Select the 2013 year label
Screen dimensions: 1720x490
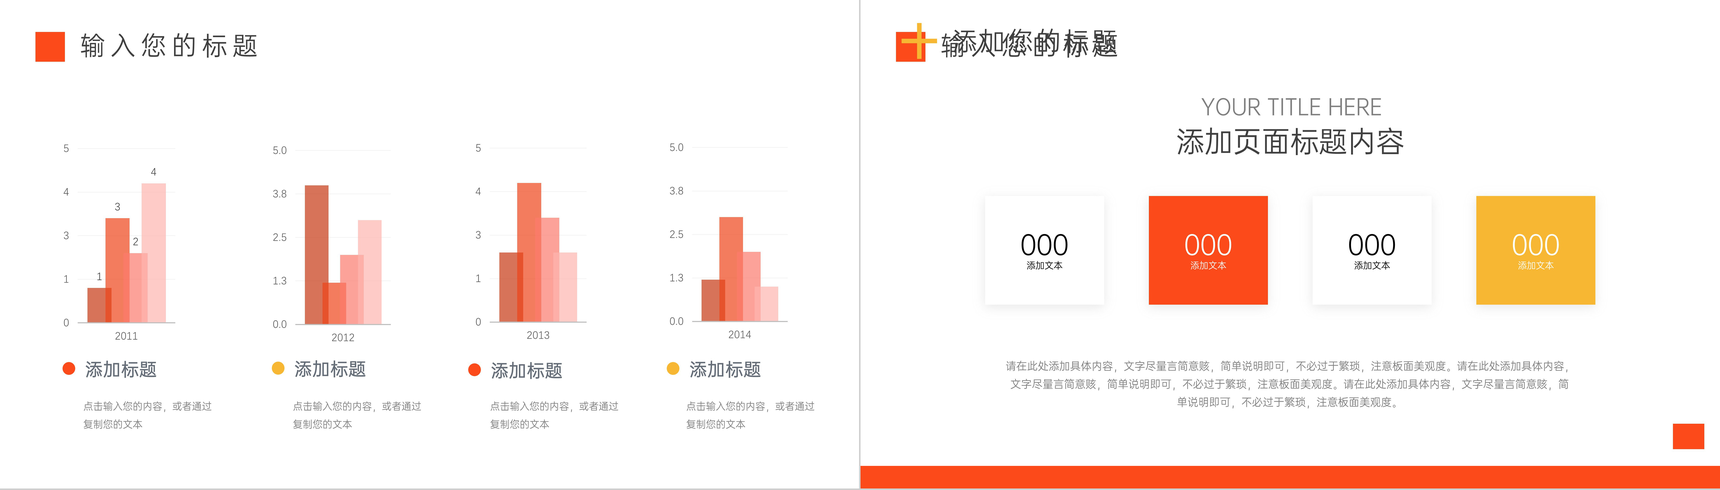click(538, 335)
